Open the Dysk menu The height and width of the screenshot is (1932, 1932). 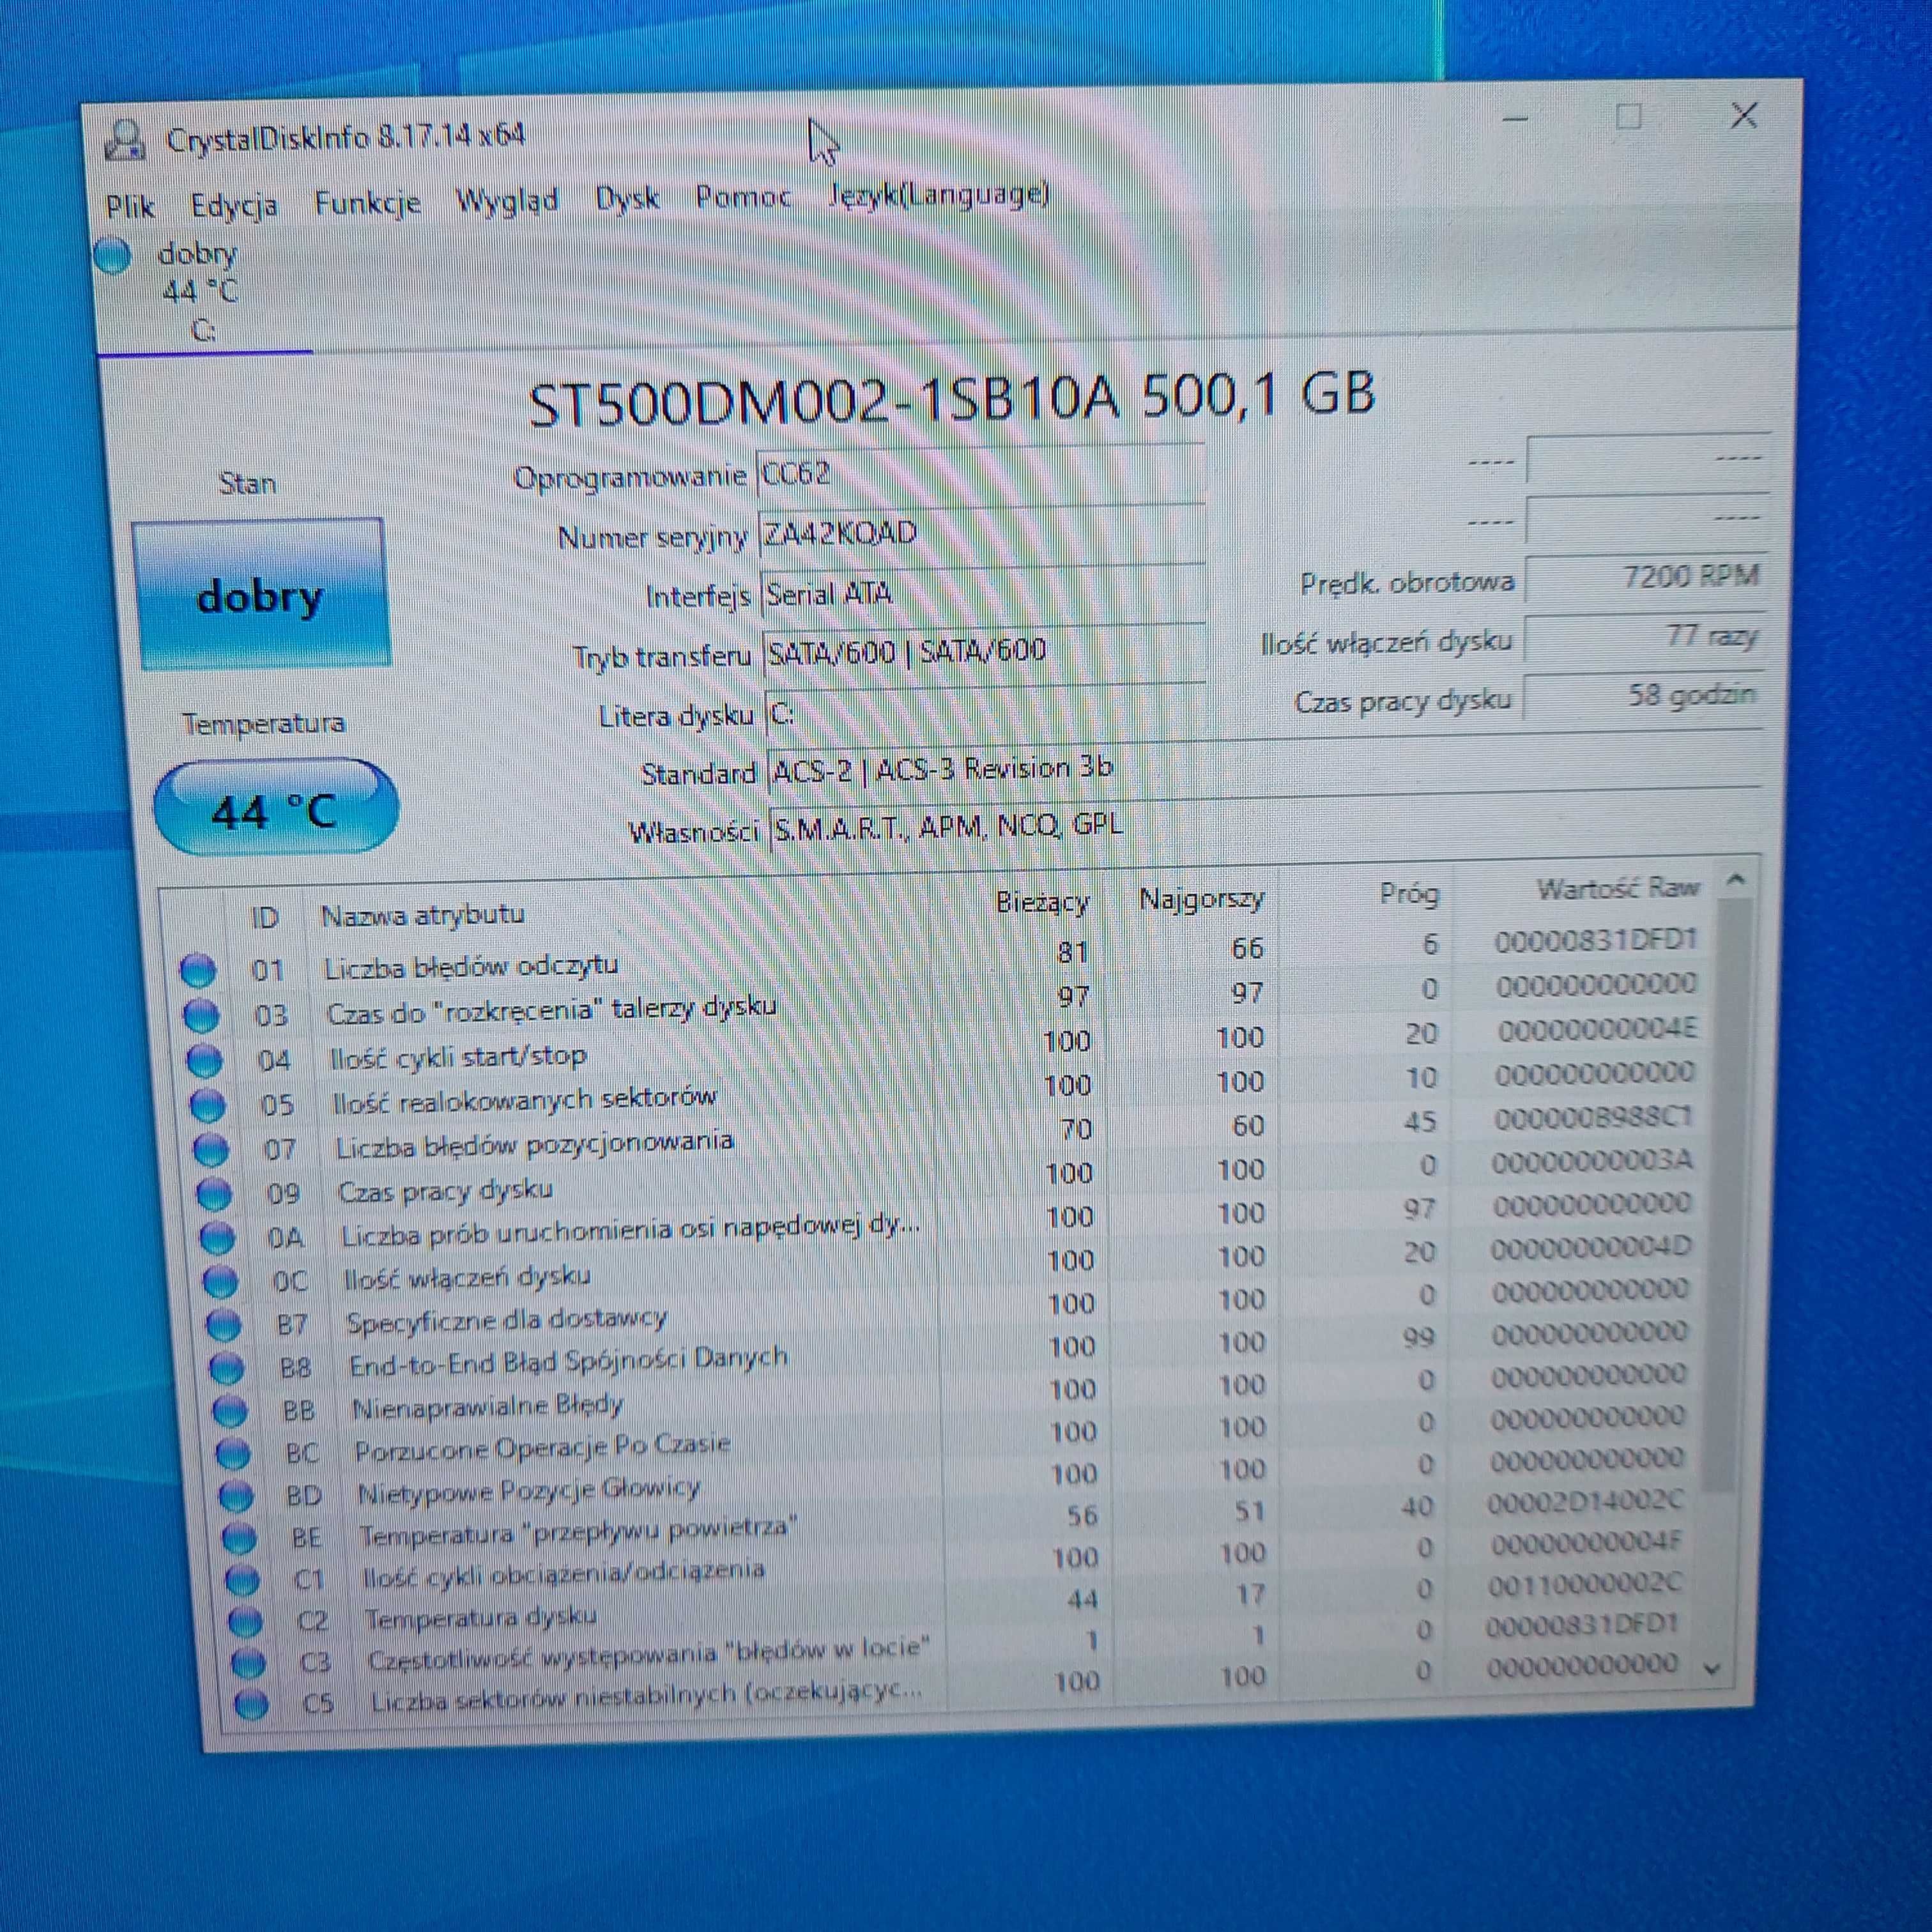click(x=627, y=198)
